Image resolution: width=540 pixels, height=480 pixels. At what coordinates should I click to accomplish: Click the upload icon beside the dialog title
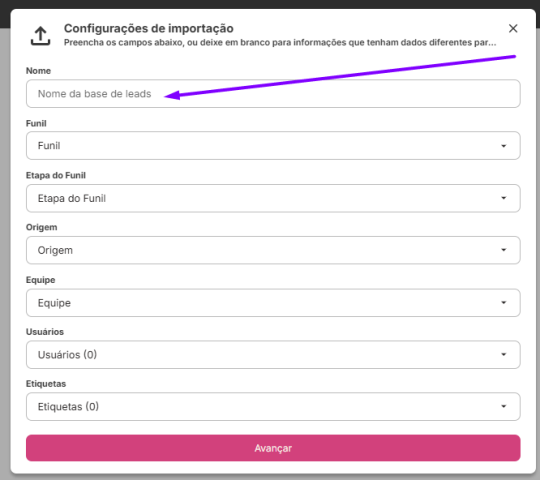(40, 36)
